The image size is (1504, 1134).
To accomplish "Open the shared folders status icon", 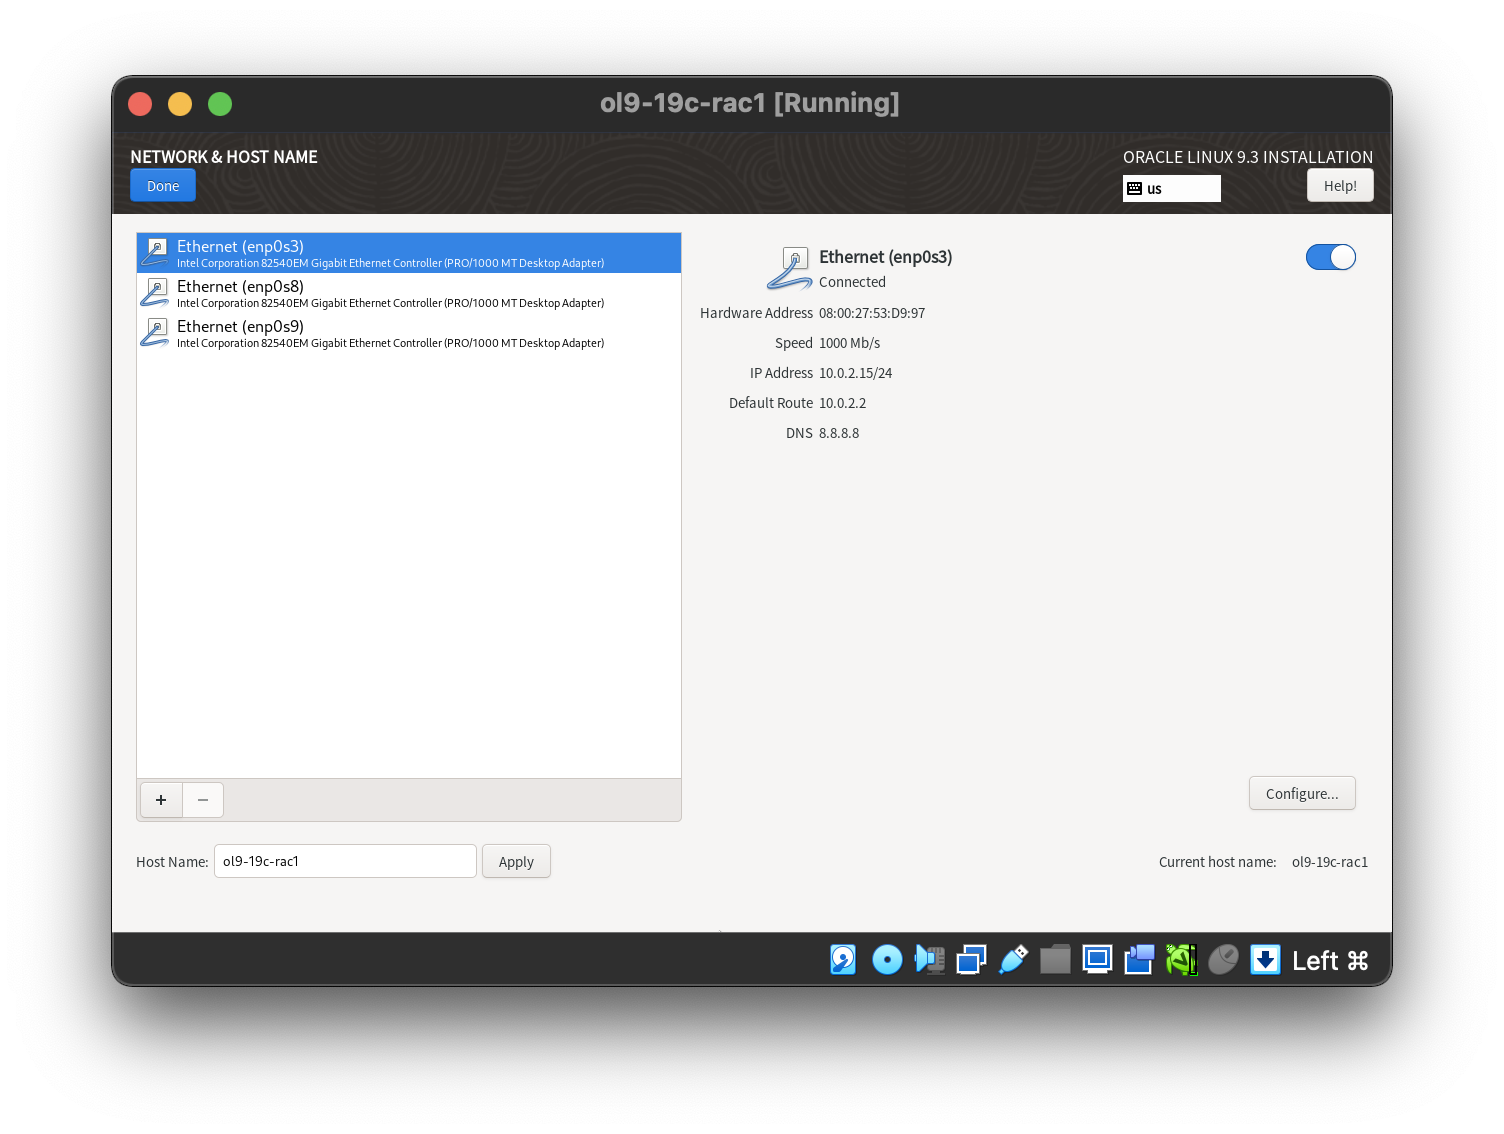I will [1055, 960].
